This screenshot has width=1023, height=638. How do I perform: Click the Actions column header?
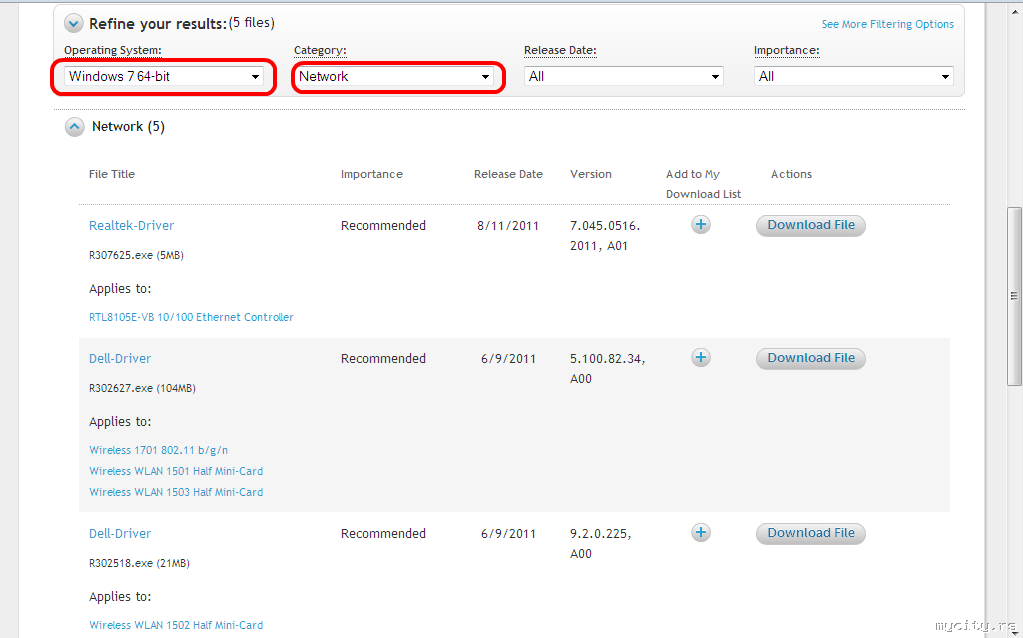791,174
